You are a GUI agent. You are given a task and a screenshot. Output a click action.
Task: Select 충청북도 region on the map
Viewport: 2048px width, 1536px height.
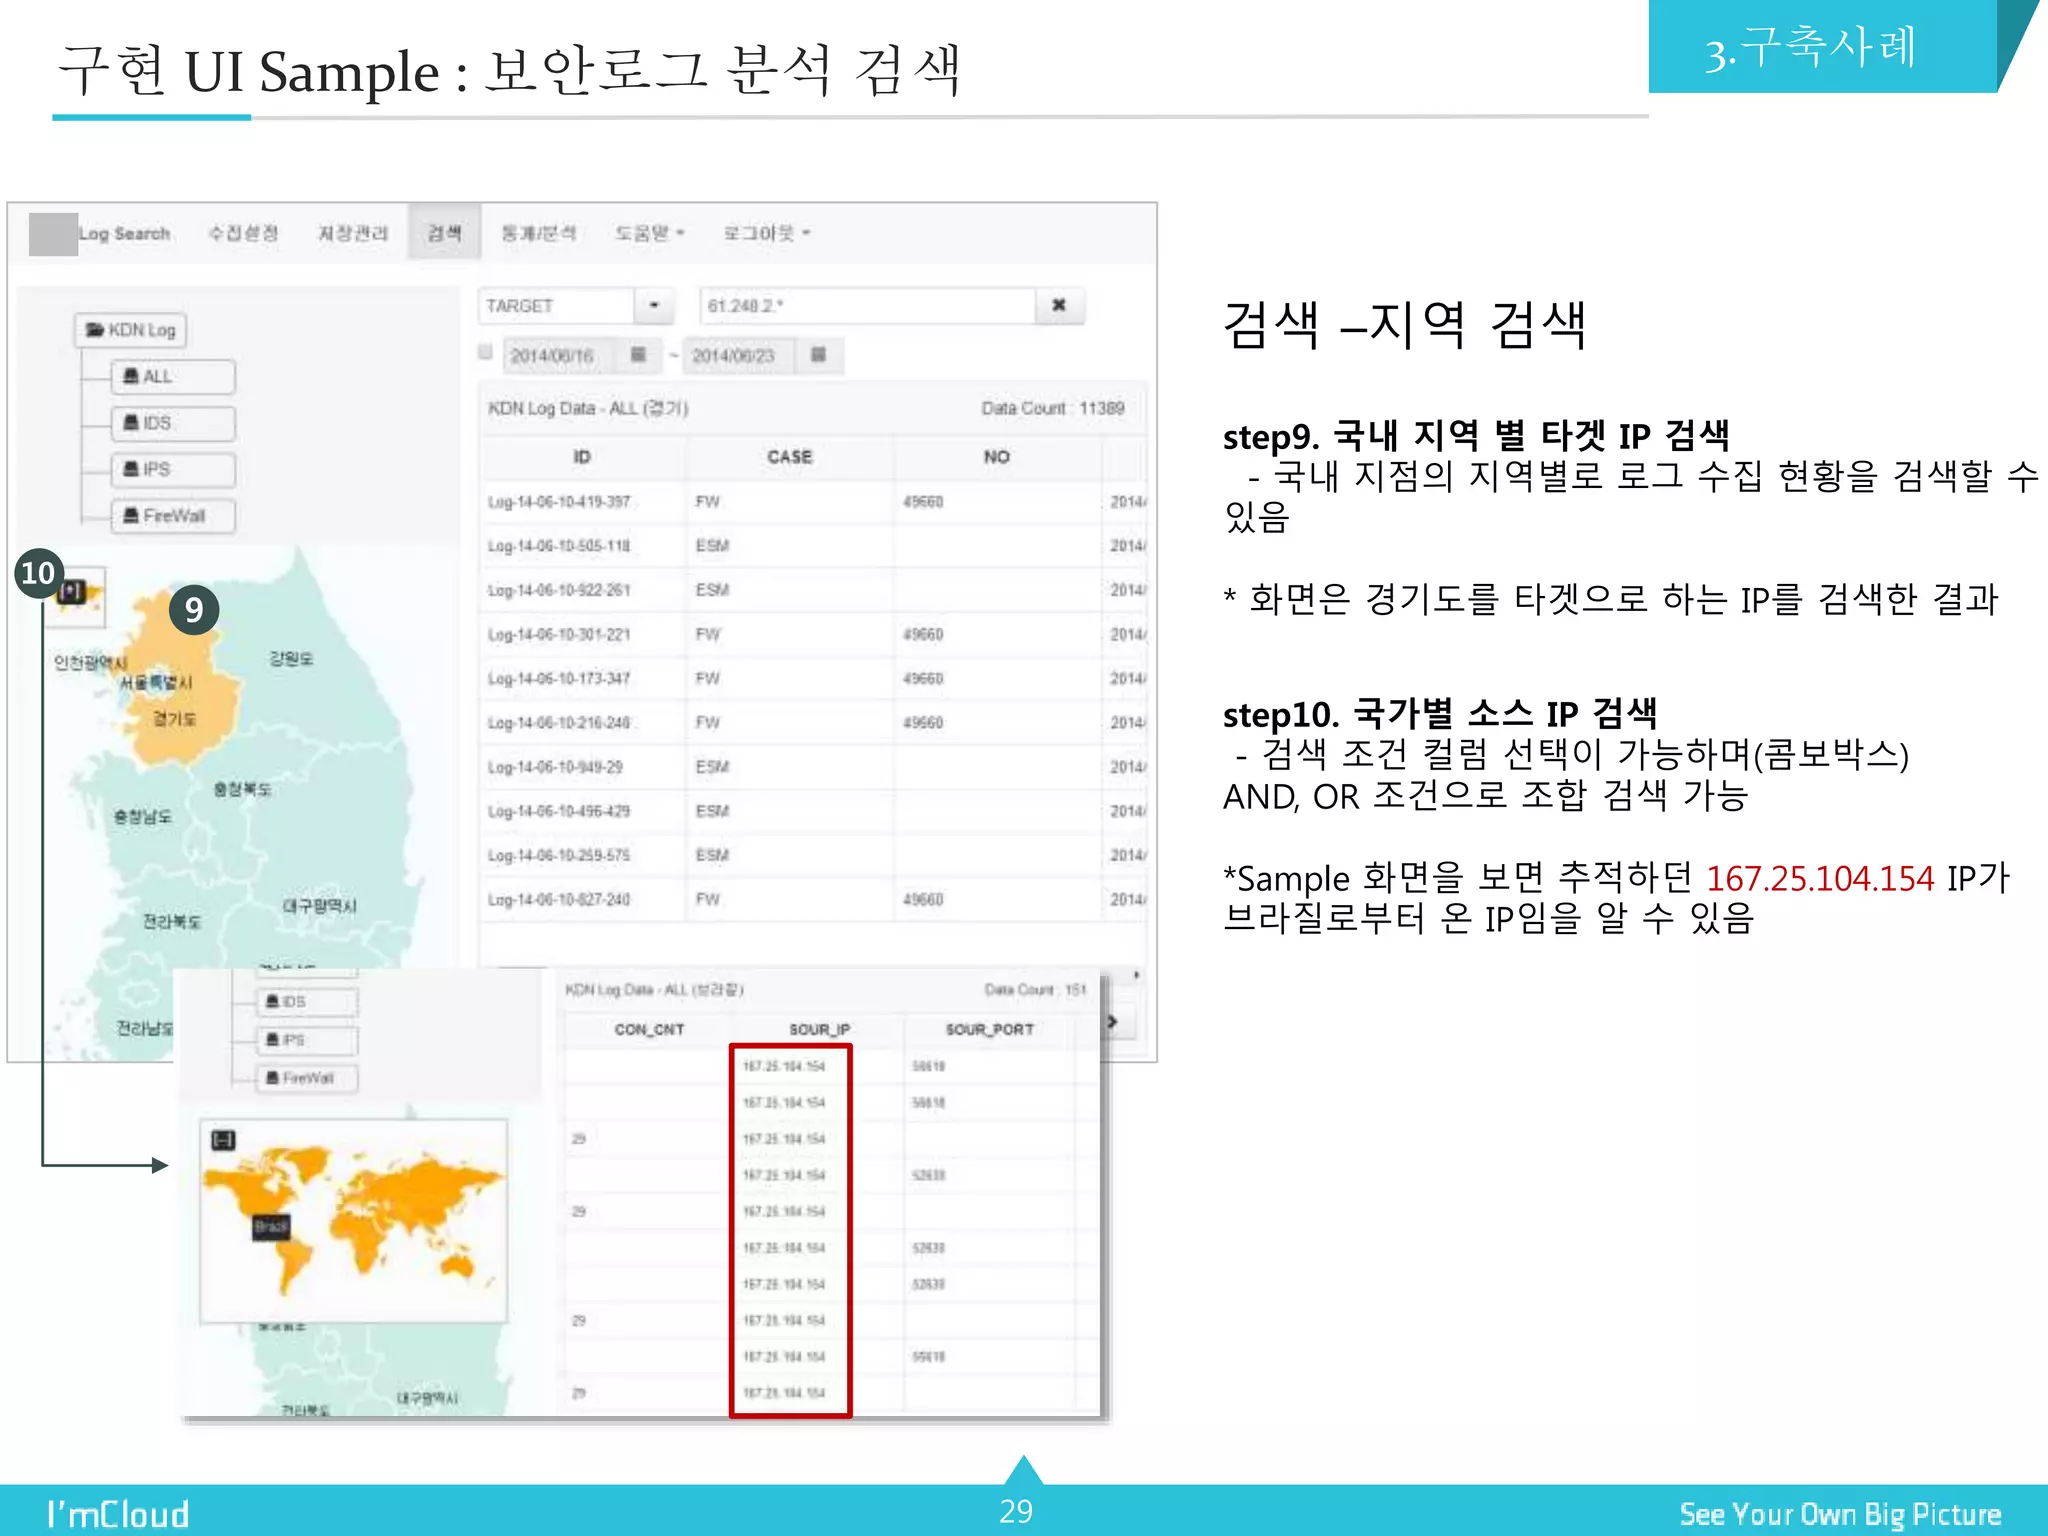(243, 789)
